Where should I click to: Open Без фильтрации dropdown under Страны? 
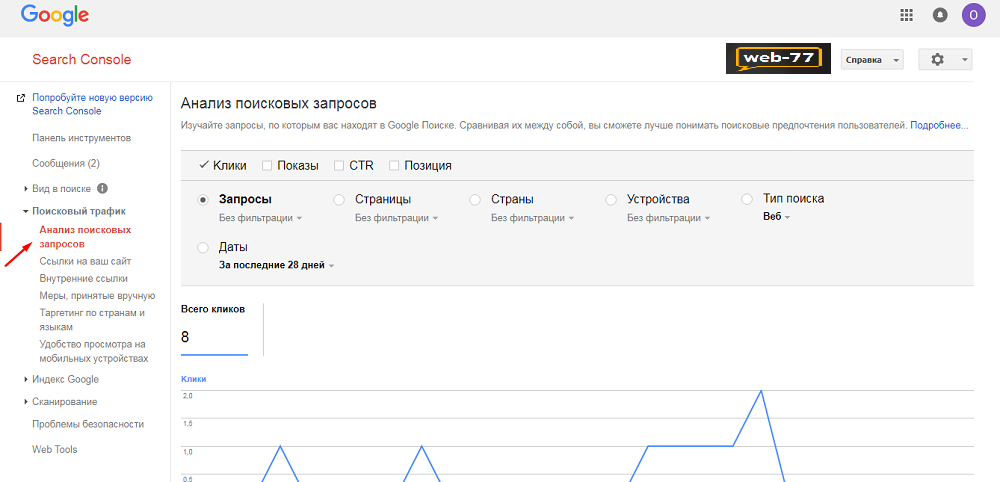pos(532,218)
